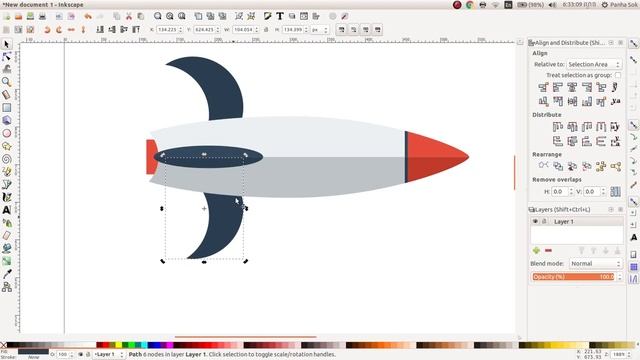Select the Tweak tool
The image size is (640, 360).
[x=7, y=69]
